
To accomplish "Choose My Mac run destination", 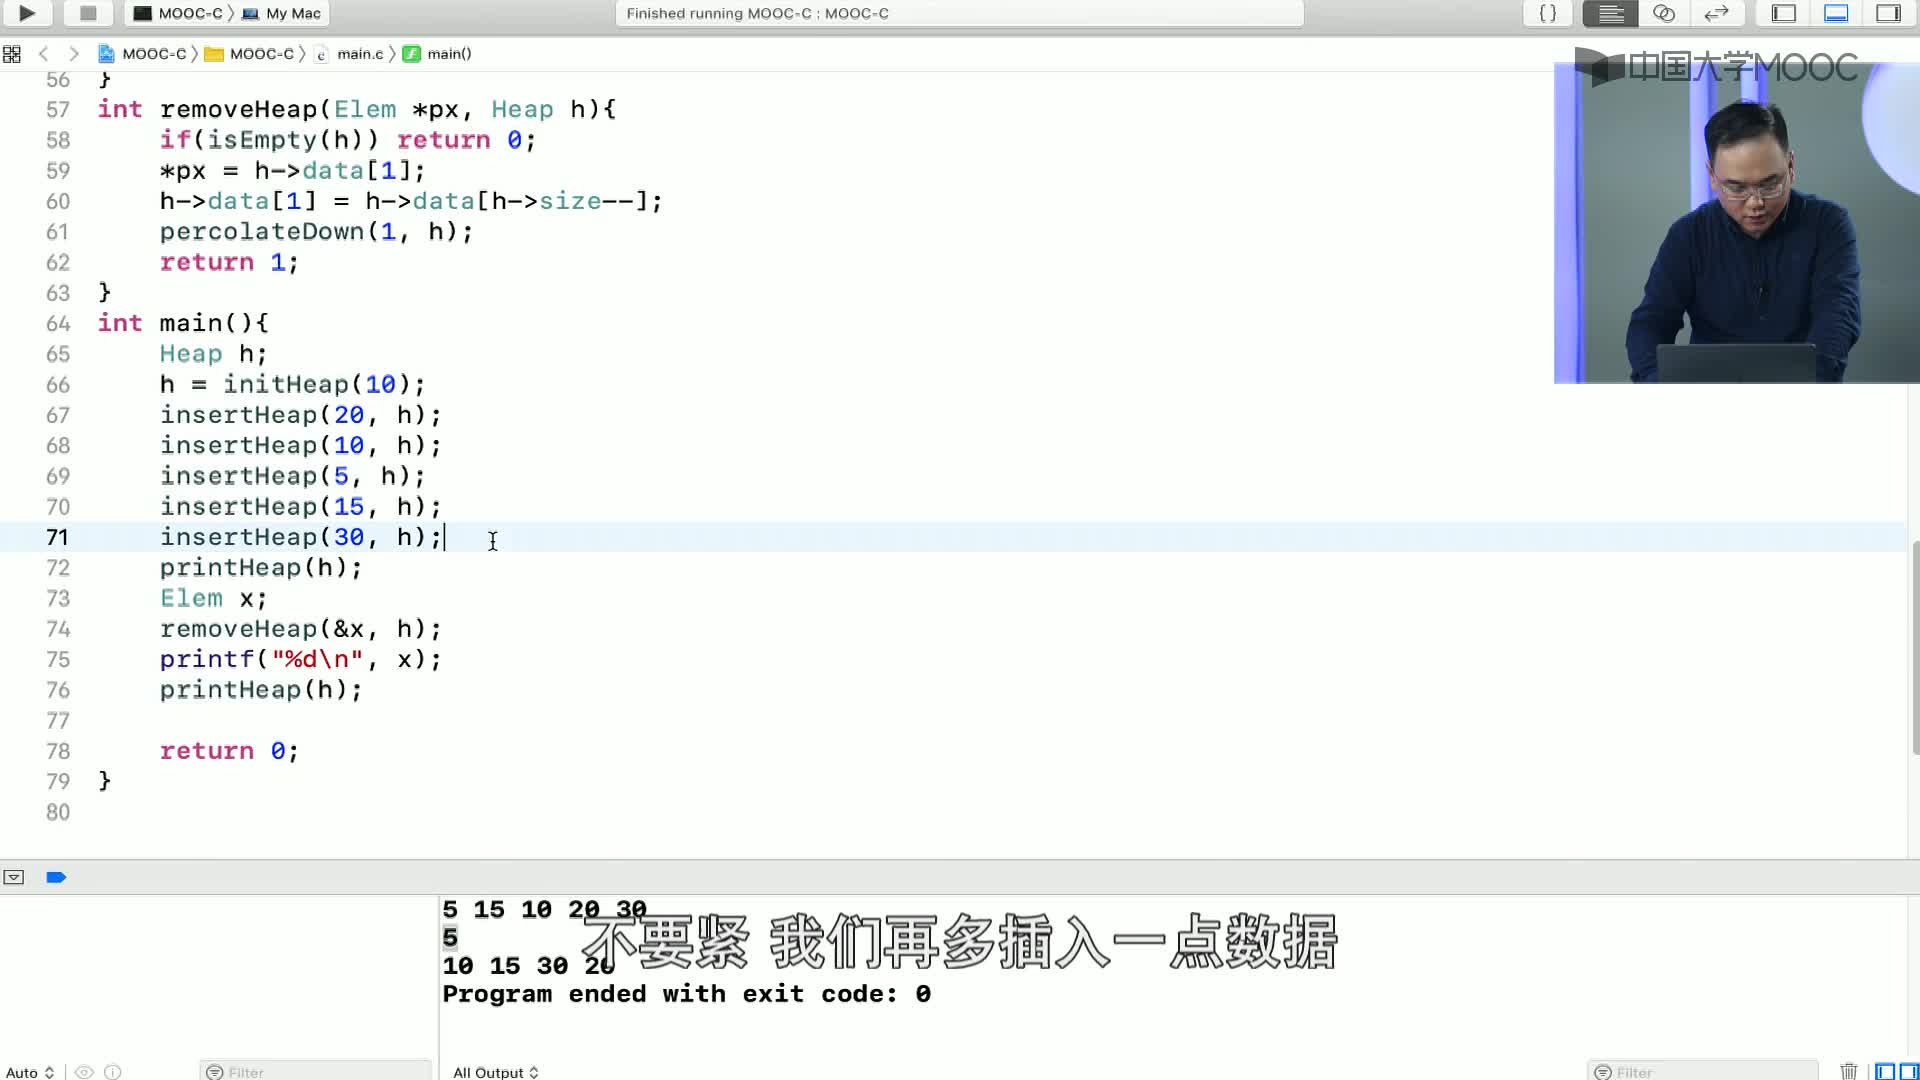I will pos(282,13).
